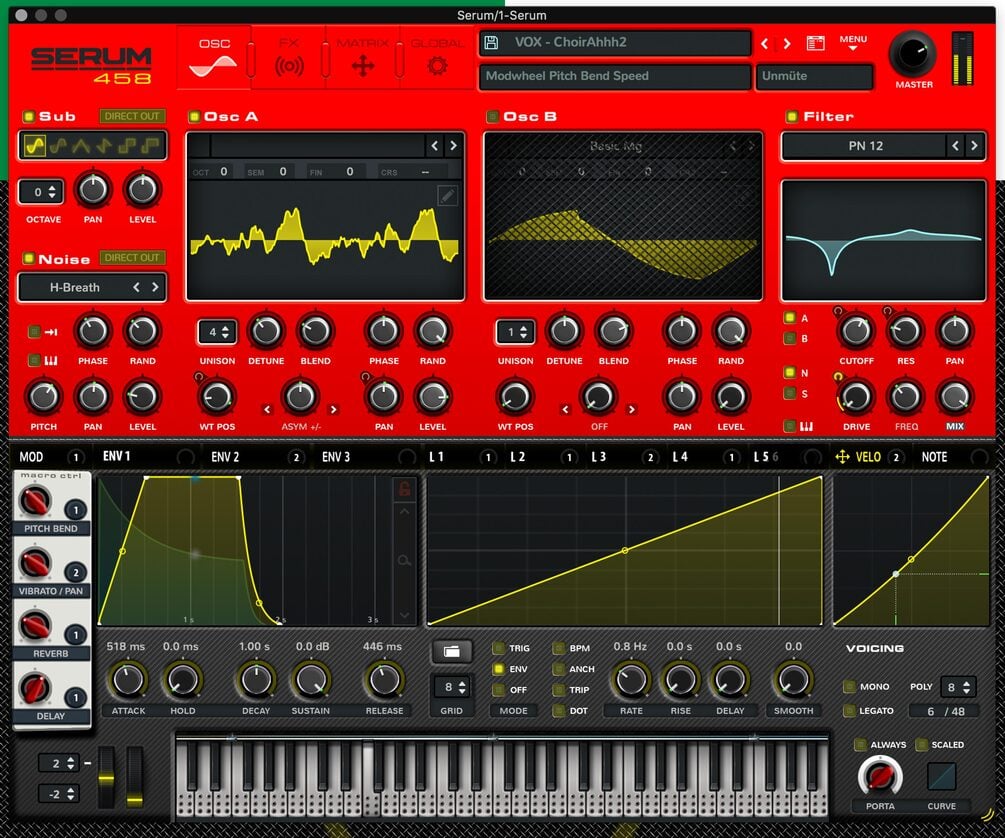Open the preset browser icon
Image resolution: width=1005 pixels, height=838 pixels.
point(815,43)
